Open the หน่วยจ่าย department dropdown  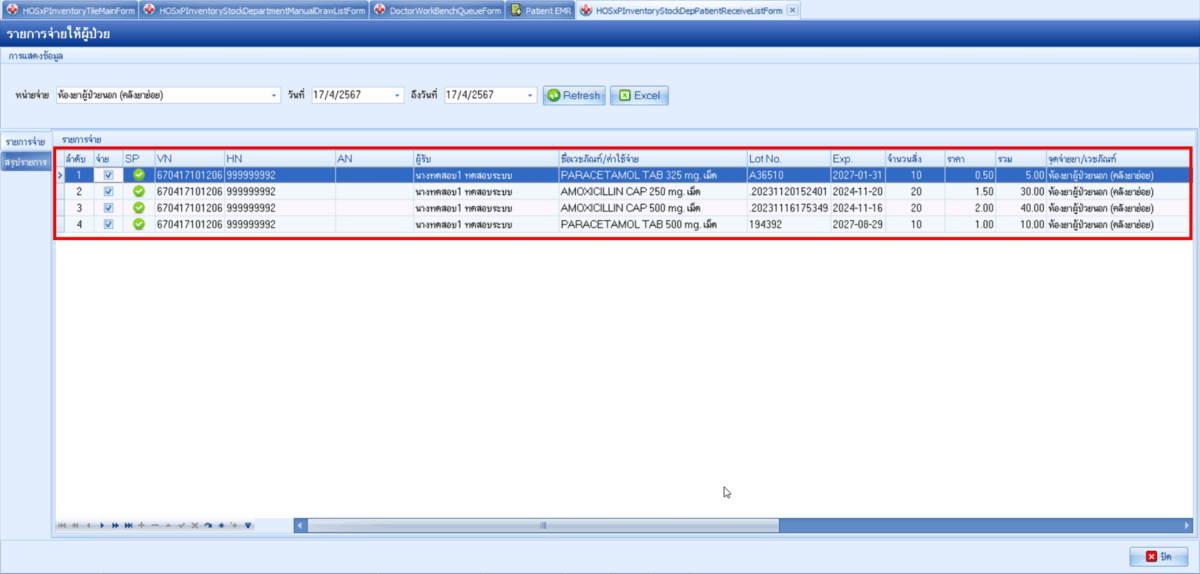275,96
